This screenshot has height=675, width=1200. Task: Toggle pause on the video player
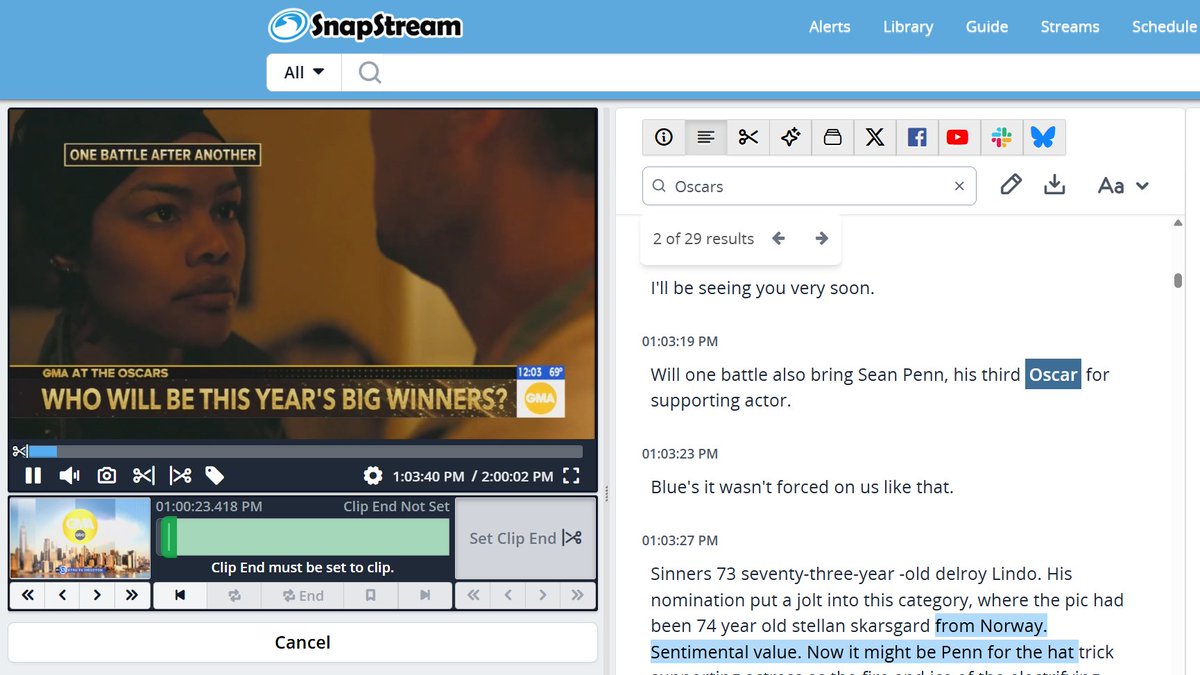pos(32,475)
